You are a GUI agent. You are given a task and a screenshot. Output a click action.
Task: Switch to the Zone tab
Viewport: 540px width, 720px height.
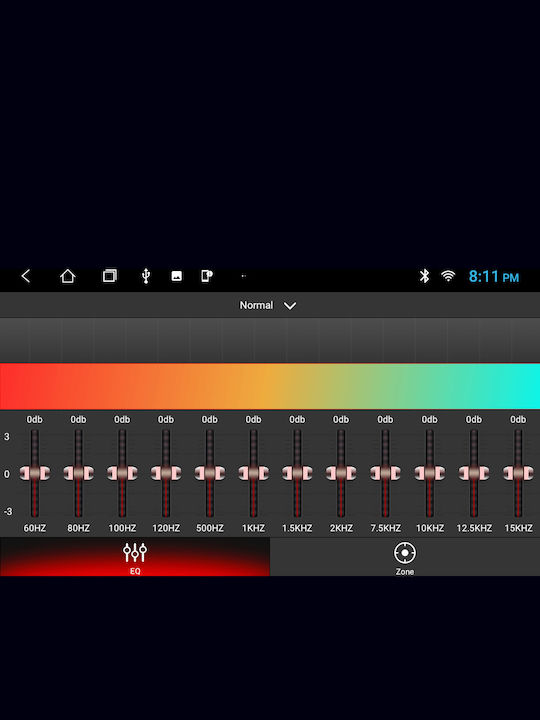click(x=405, y=557)
